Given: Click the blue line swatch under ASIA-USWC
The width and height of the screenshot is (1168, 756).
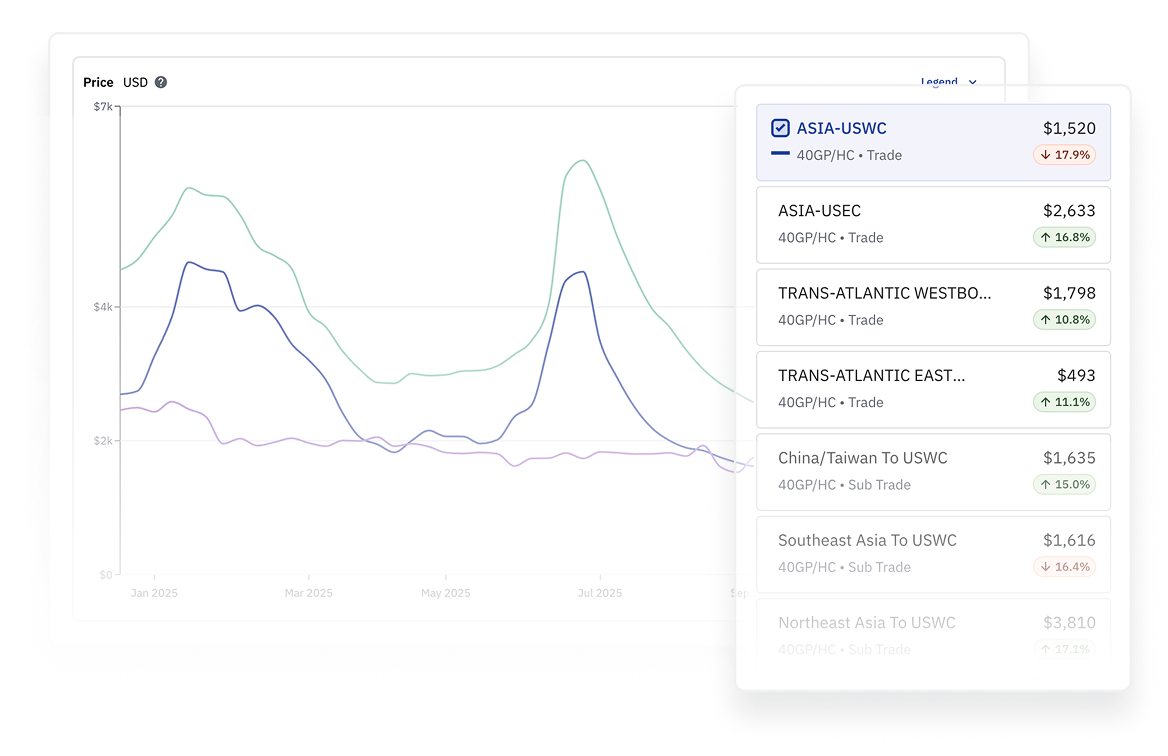Looking at the screenshot, I should (781, 154).
